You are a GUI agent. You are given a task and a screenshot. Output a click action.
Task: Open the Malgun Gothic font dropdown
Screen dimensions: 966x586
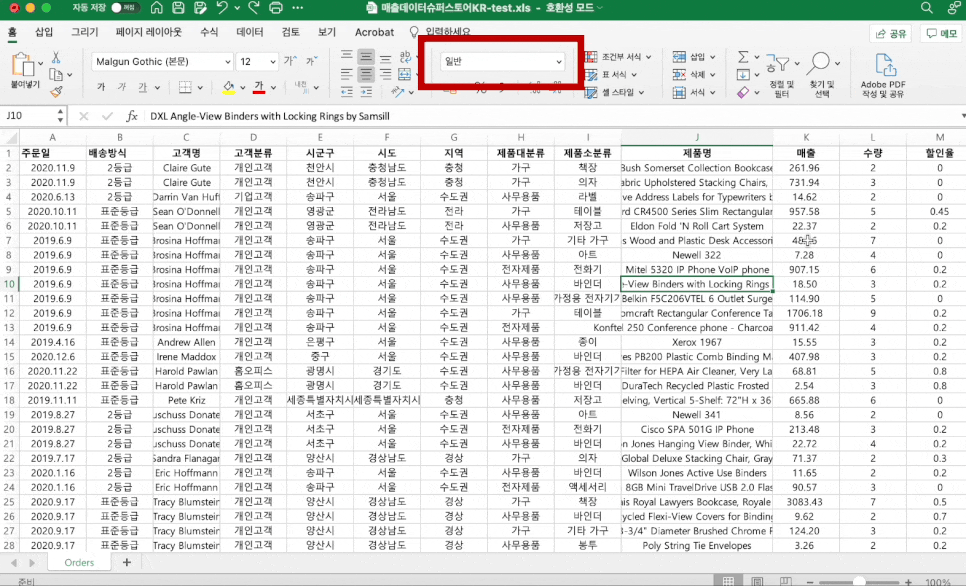pos(161,62)
